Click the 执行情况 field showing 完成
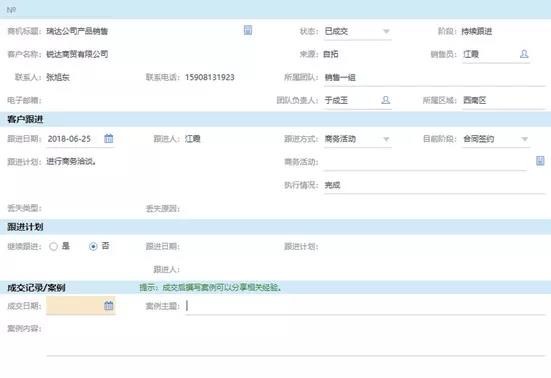This screenshot has width=551, height=378. point(434,185)
